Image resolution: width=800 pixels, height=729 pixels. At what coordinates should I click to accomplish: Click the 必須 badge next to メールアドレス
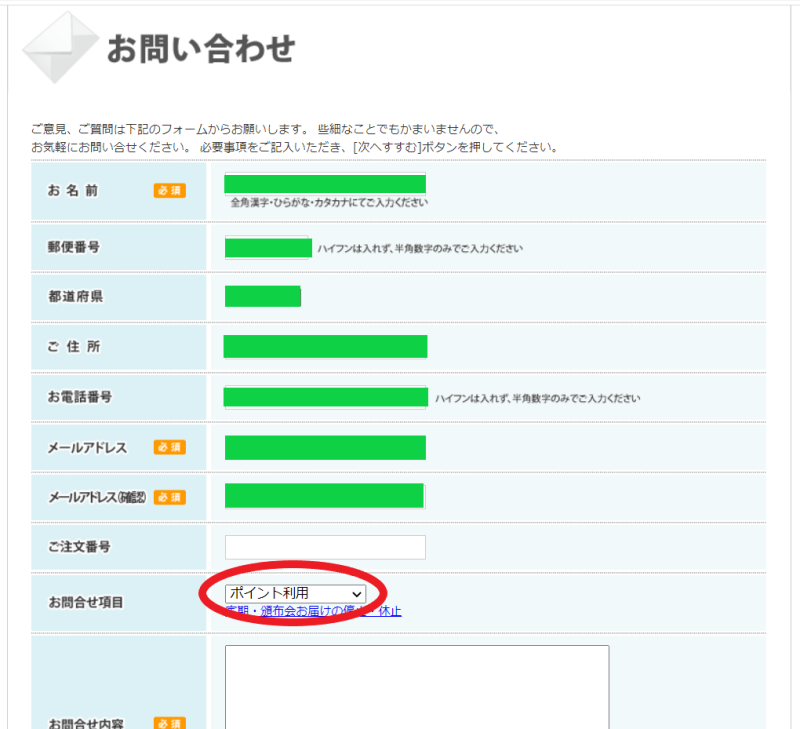coord(169,448)
